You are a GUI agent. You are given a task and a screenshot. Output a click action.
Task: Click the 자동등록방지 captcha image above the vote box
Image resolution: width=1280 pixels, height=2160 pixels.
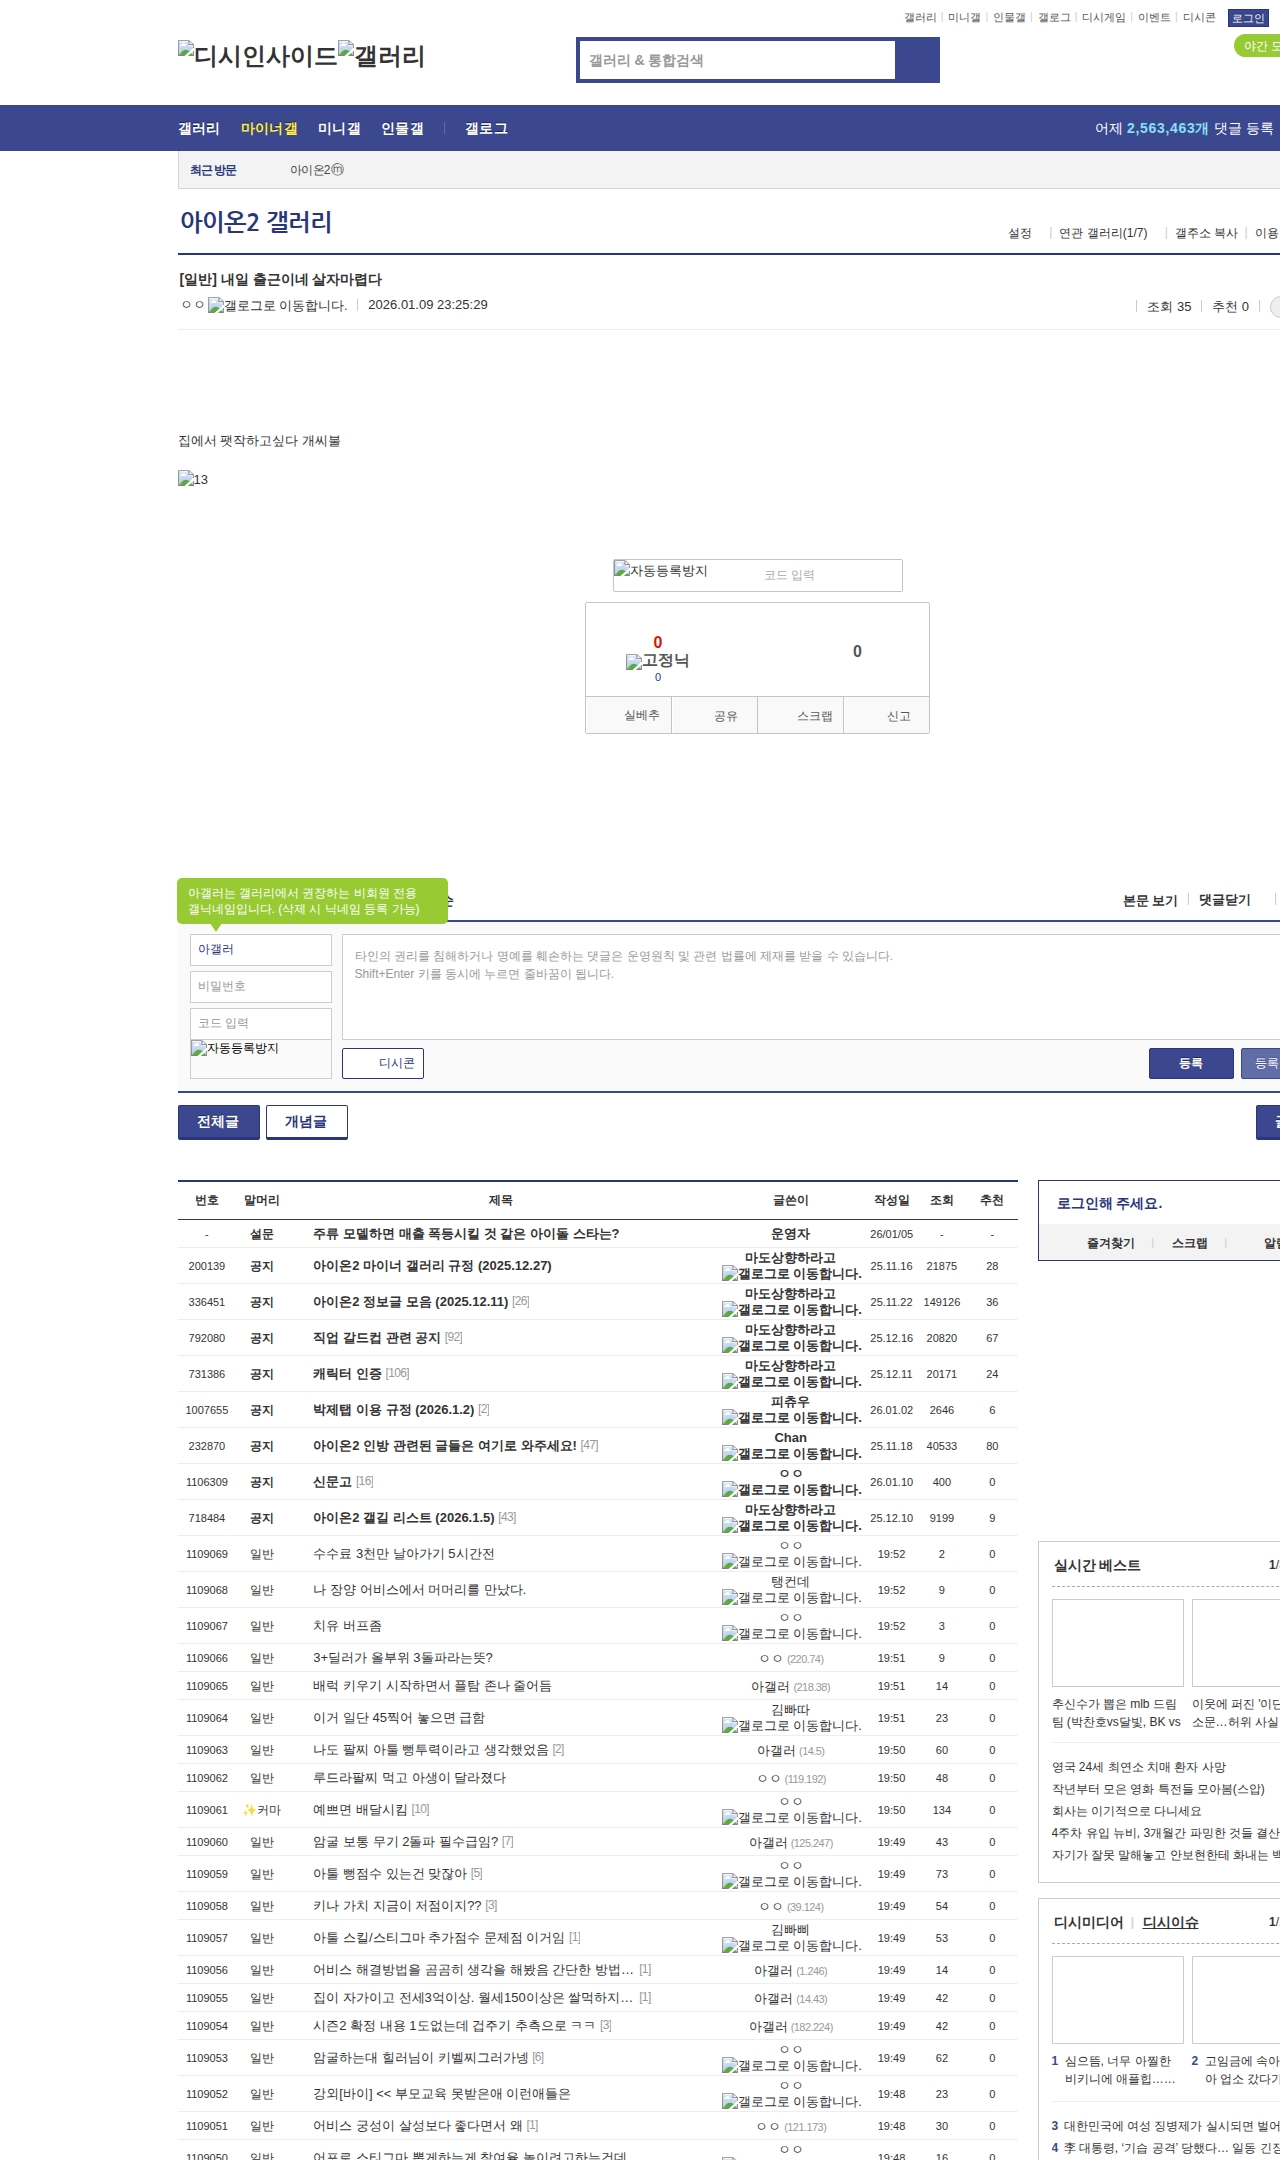click(661, 571)
